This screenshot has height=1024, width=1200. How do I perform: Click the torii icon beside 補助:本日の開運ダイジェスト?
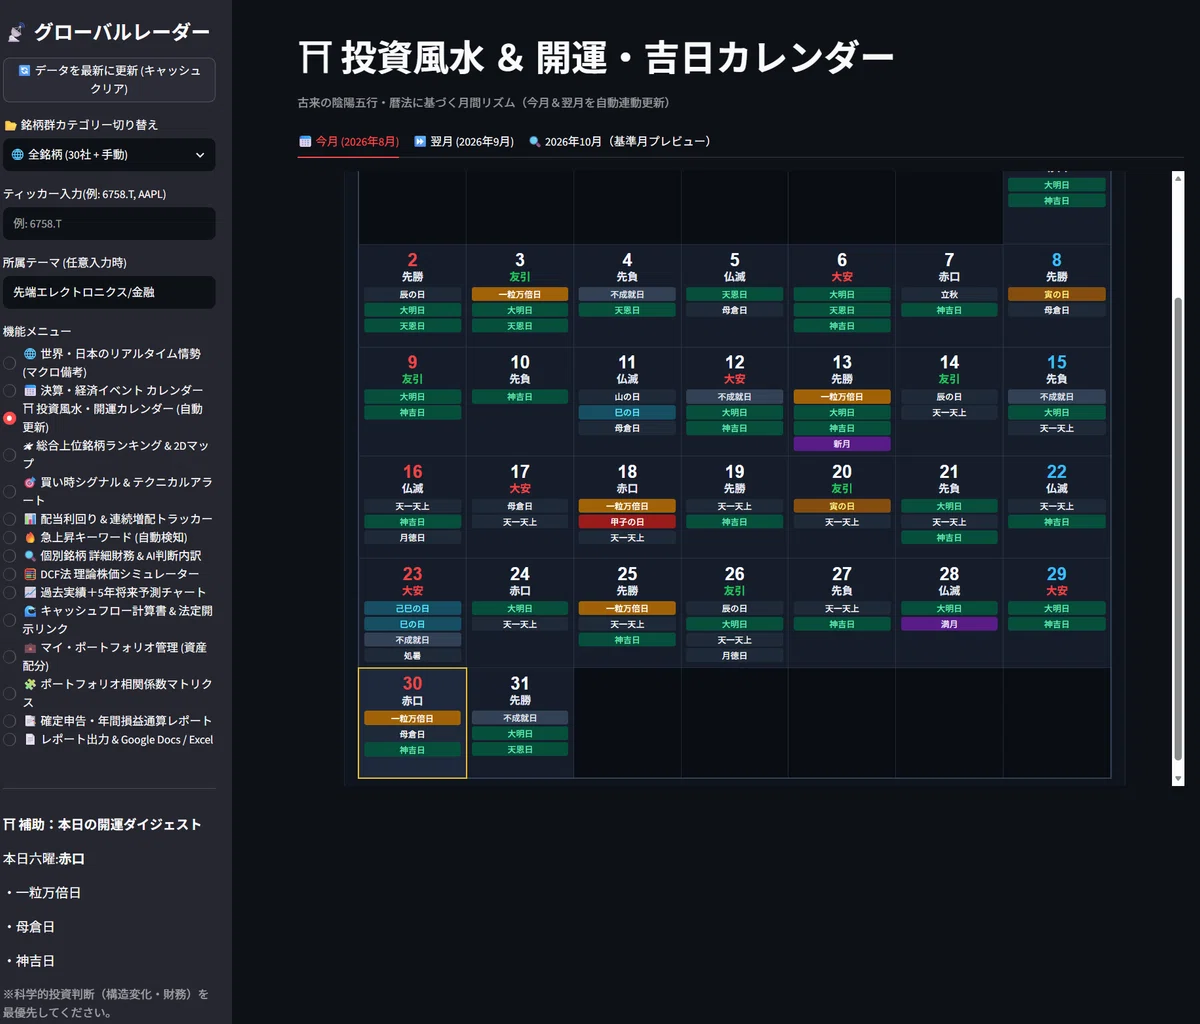pyautogui.click(x=9, y=825)
